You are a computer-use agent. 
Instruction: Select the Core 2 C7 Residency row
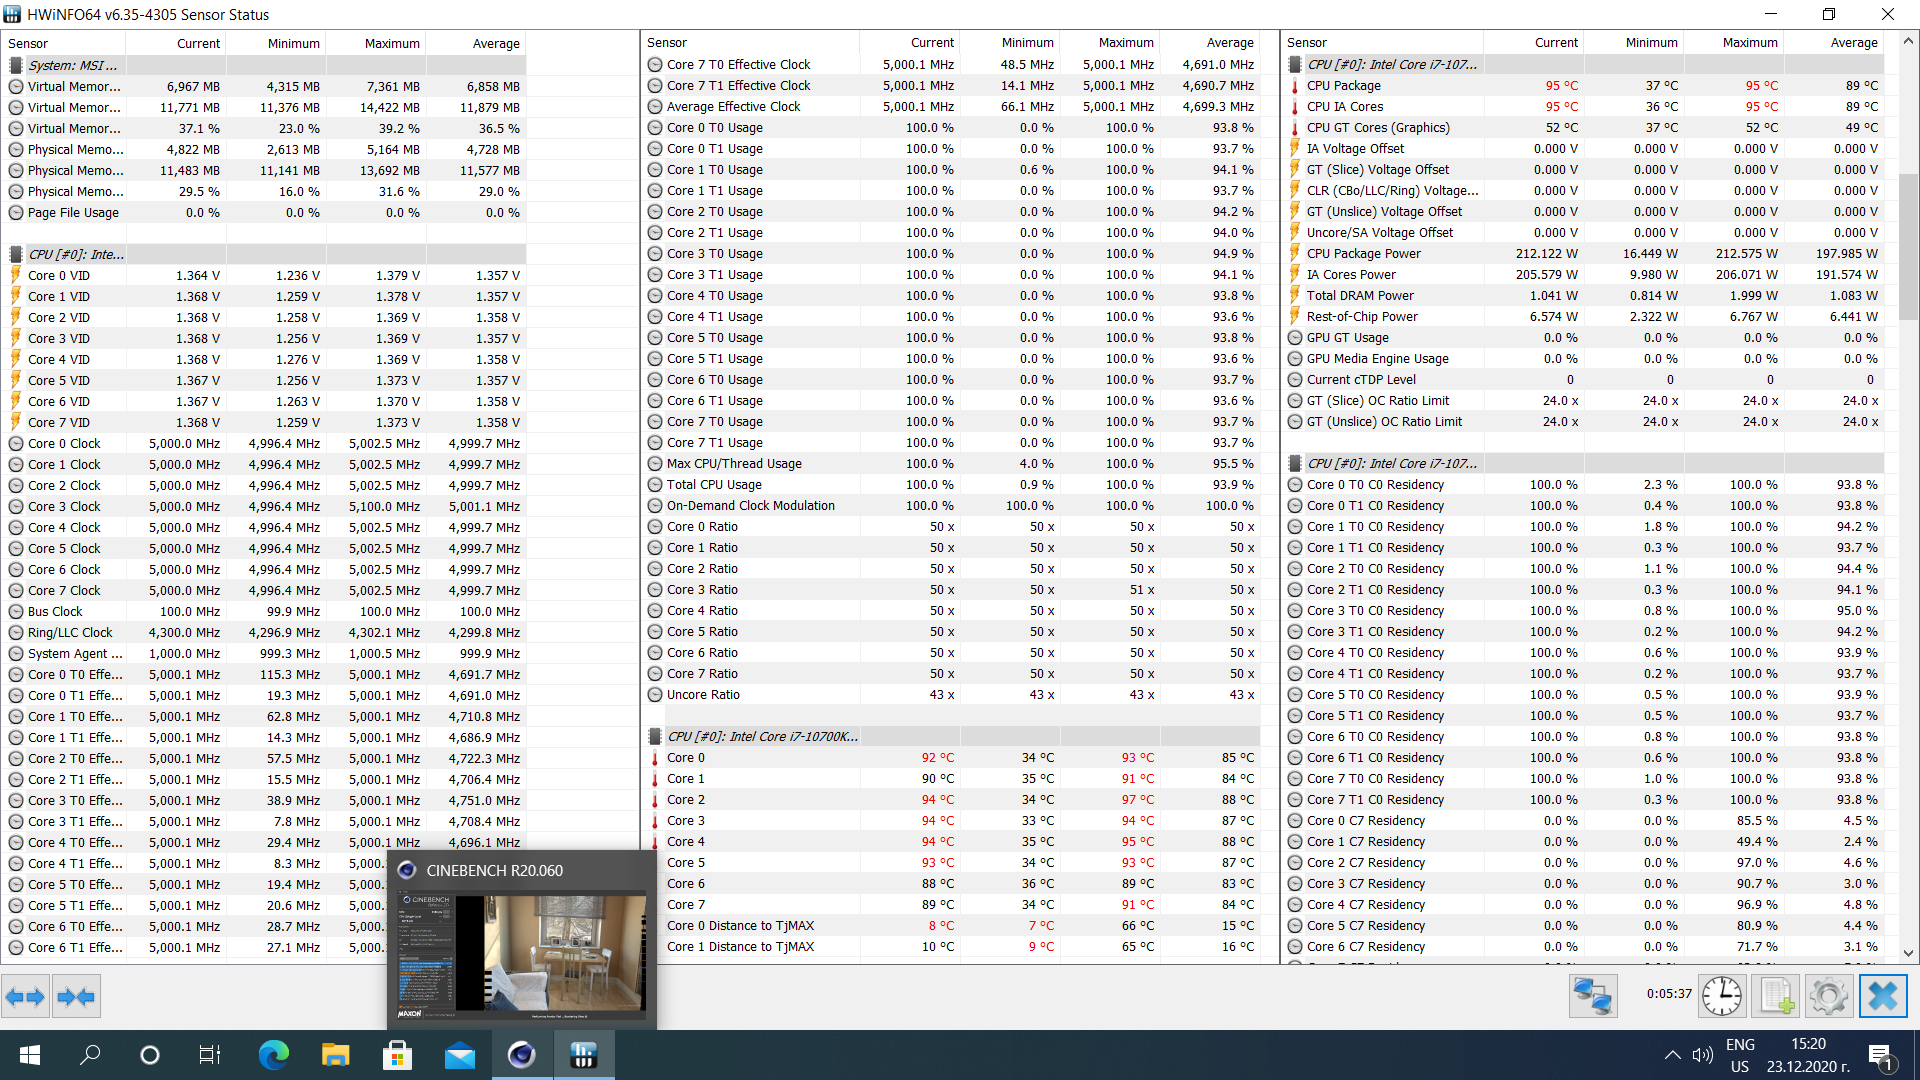1584,862
